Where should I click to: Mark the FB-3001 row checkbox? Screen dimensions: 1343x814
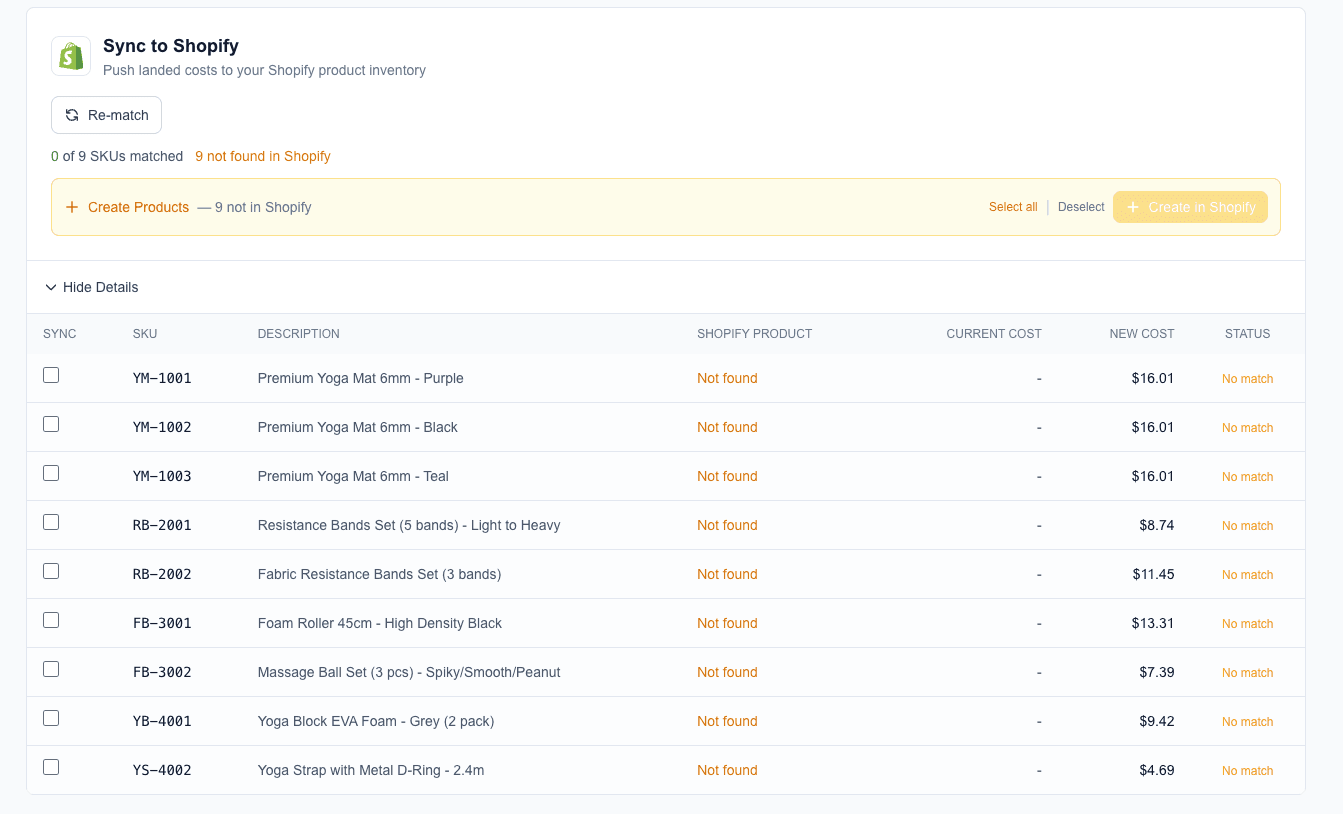point(51,620)
